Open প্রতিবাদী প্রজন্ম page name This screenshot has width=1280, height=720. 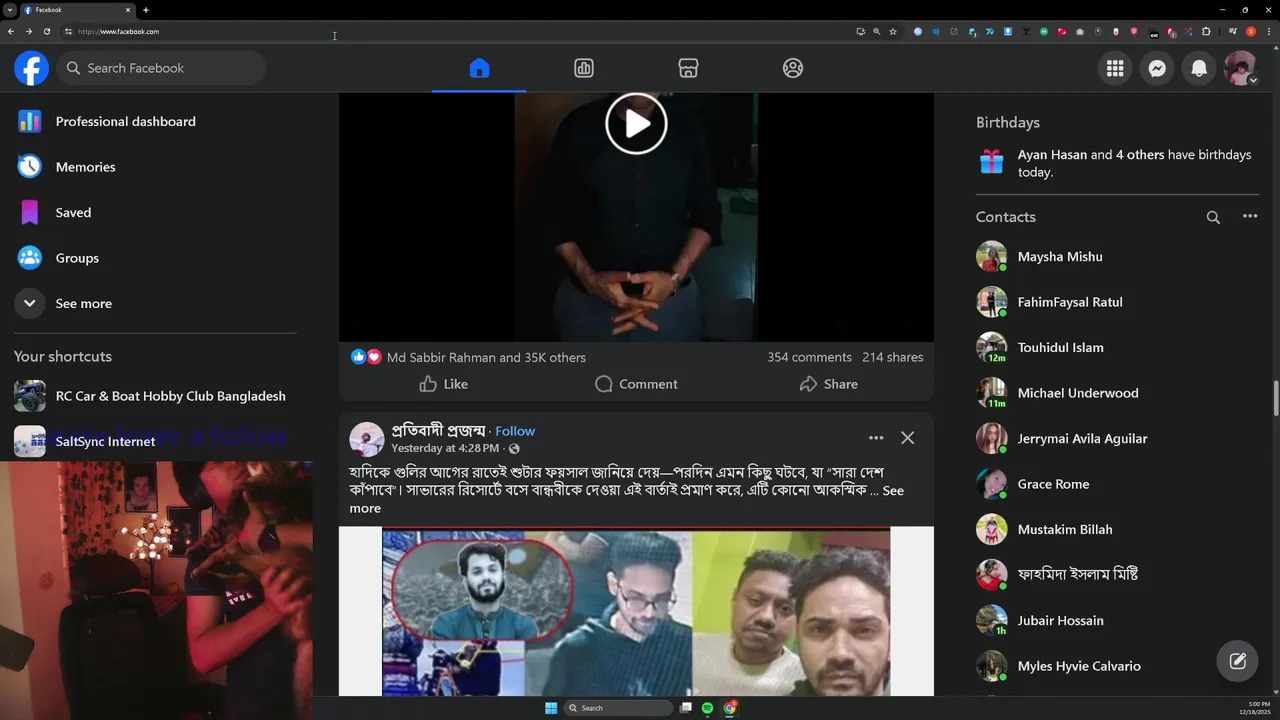(x=438, y=431)
